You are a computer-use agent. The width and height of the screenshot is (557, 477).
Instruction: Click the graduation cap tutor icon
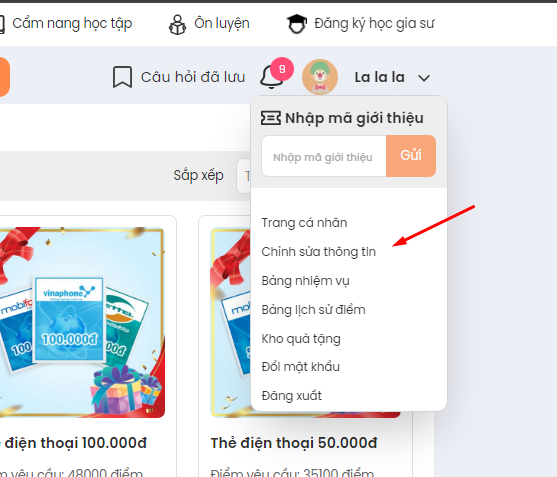click(x=297, y=24)
